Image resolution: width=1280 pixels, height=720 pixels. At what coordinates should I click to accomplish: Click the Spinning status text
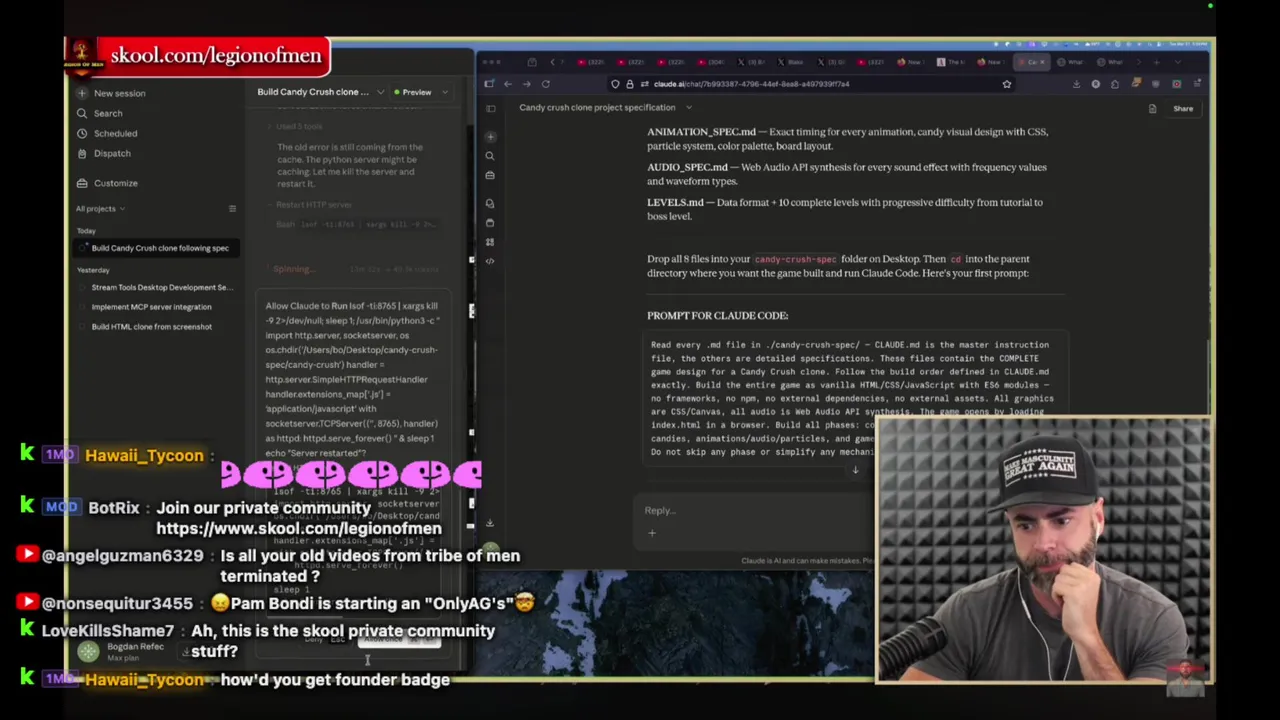click(x=293, y=269)
